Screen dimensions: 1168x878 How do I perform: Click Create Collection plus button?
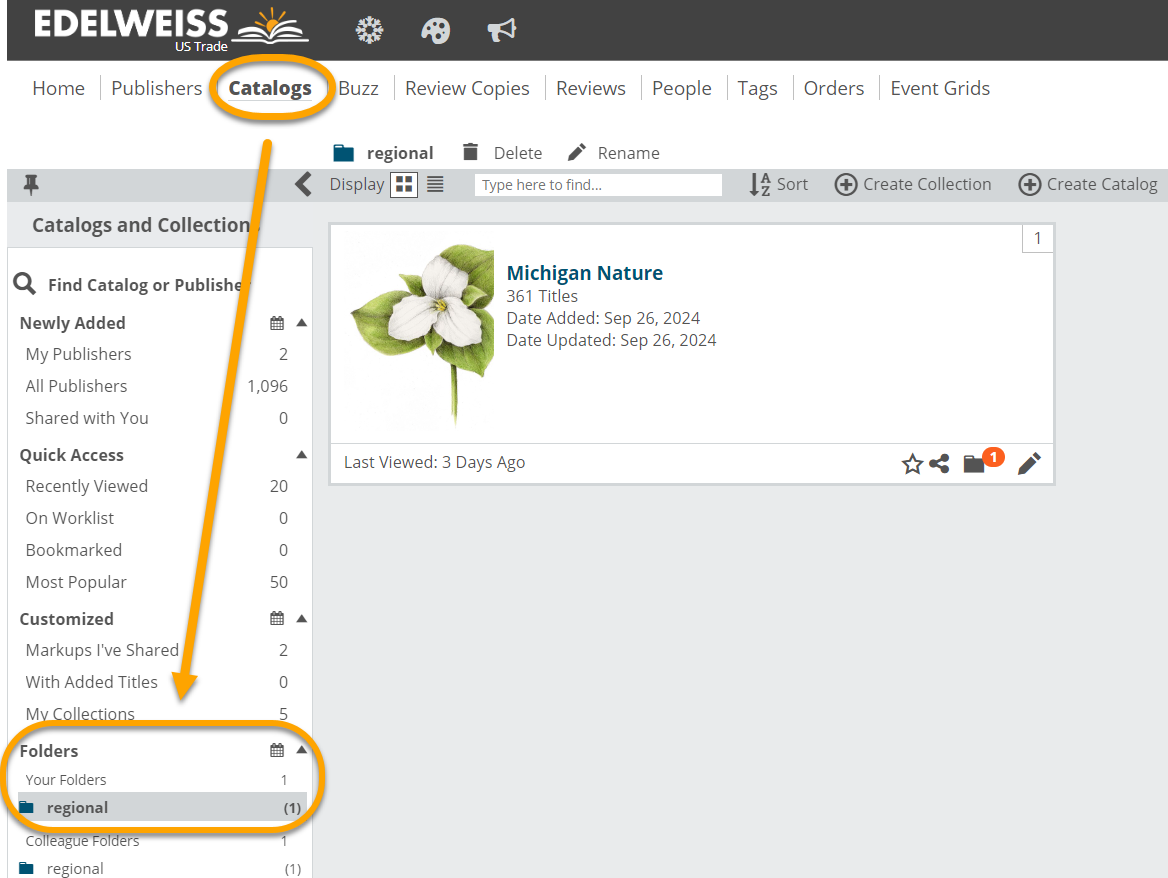click(x=912, y=185)
